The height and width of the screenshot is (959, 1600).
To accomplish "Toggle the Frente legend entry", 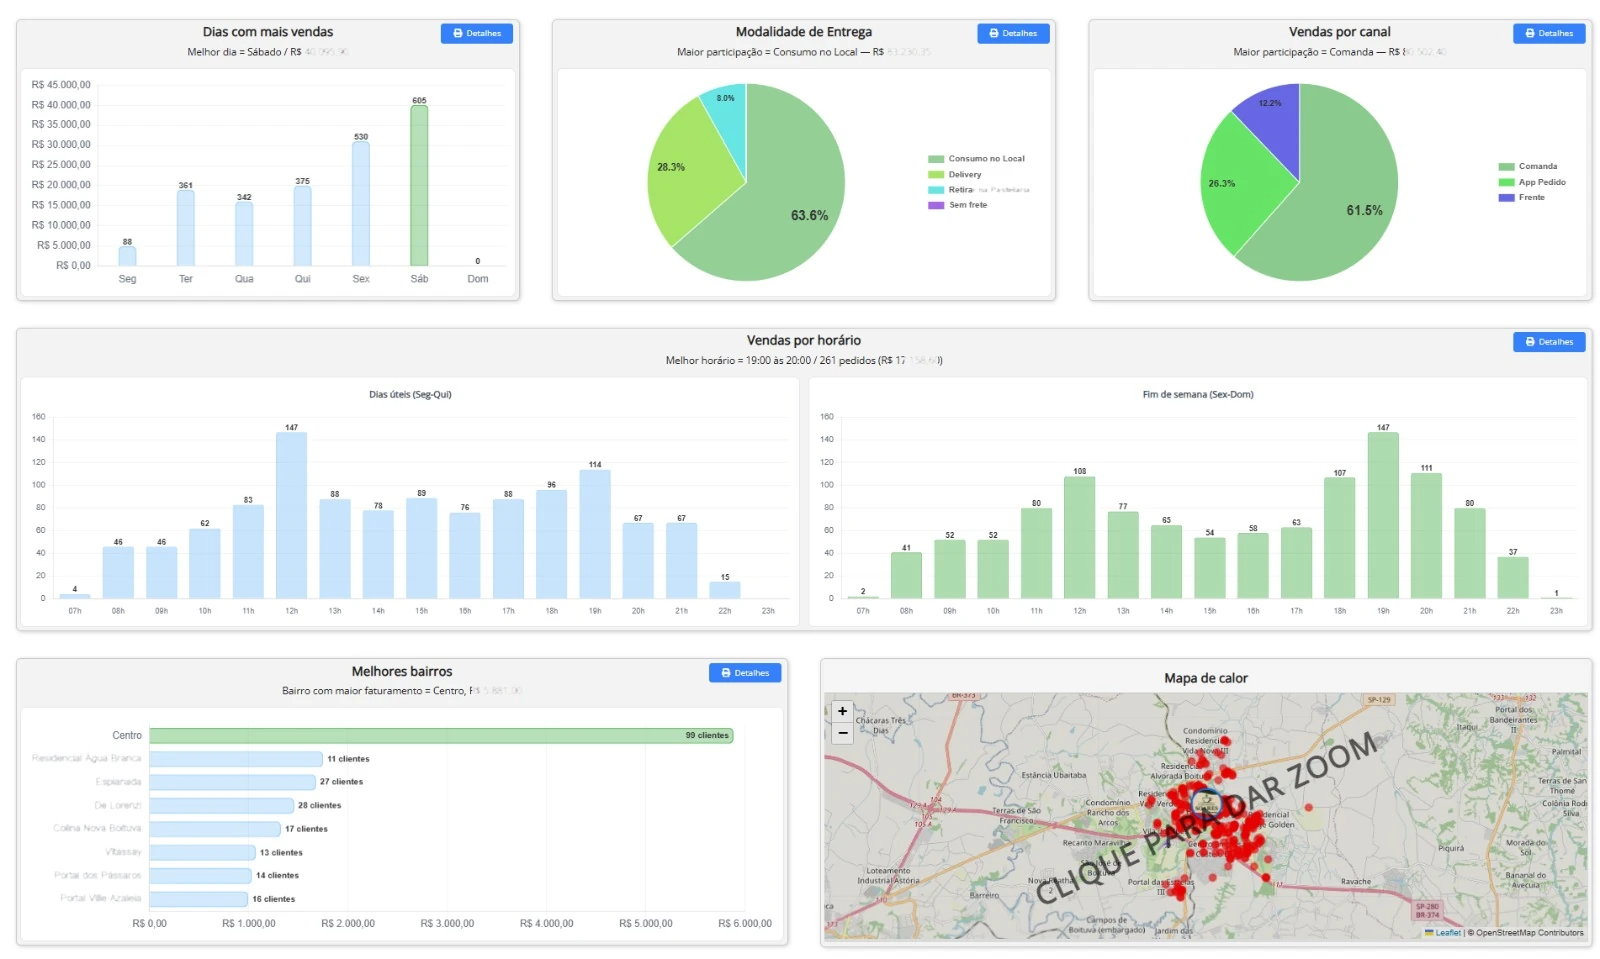I will tap(1522, 198).
